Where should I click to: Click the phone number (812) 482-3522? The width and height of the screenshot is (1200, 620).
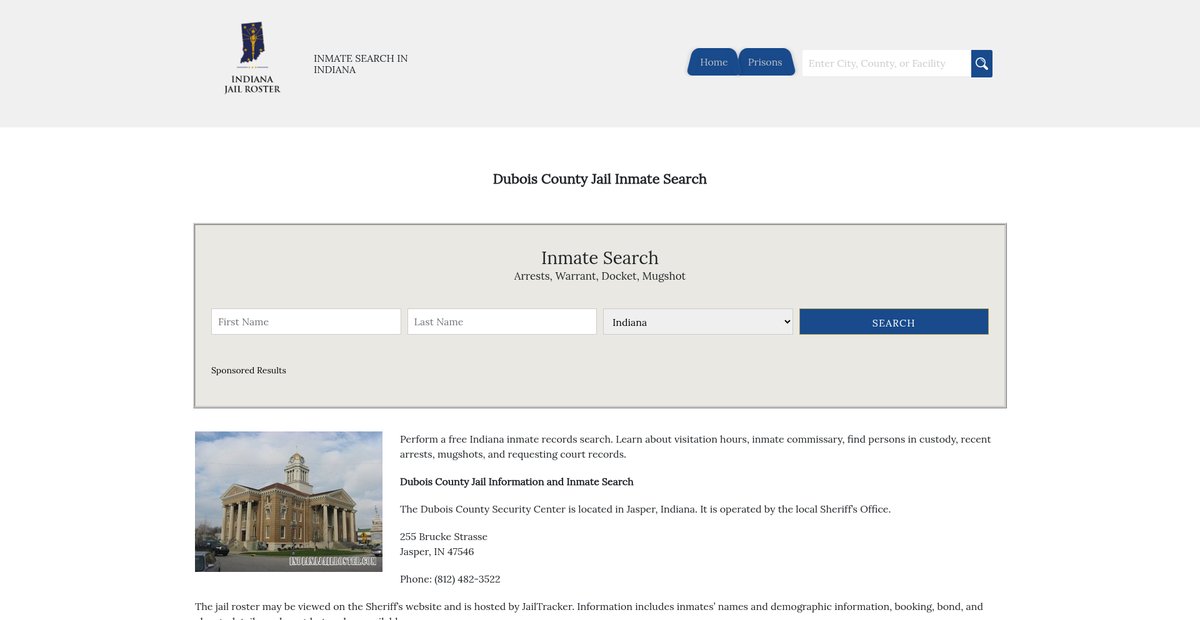point(450,579)
